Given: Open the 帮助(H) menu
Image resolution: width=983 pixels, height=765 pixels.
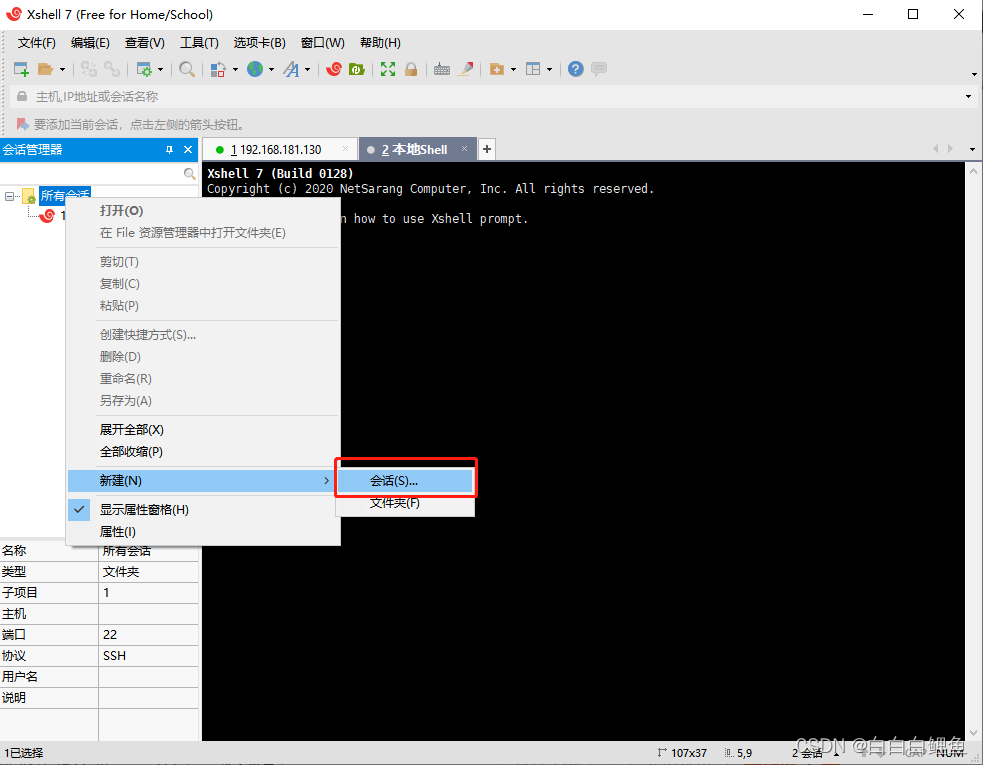Looking at the screenshot, I should (x=381, y=43).
